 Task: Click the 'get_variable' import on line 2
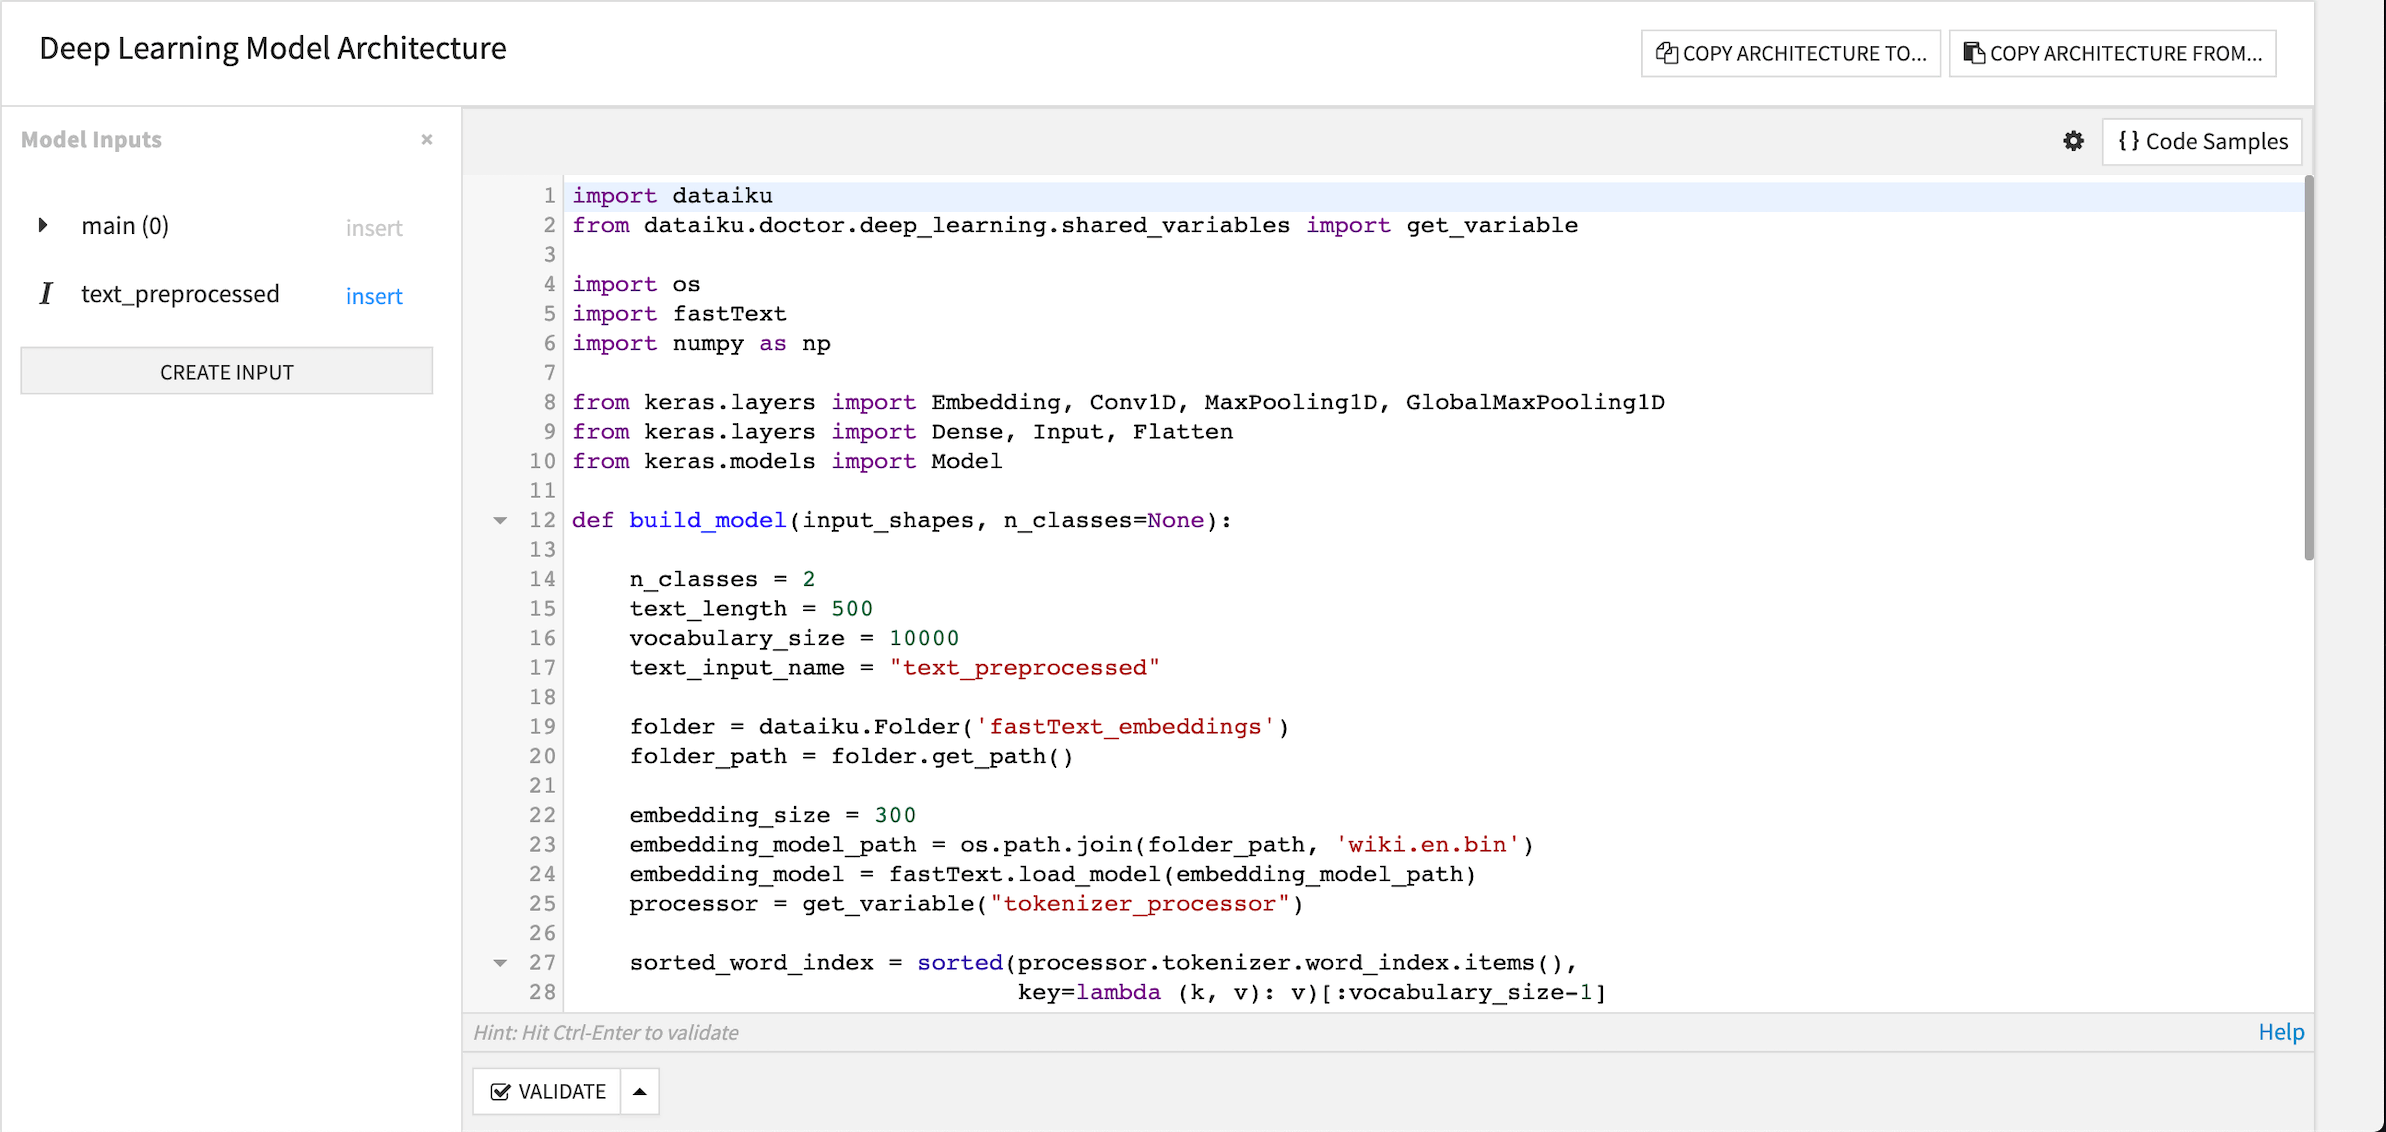pos(1492,225)
